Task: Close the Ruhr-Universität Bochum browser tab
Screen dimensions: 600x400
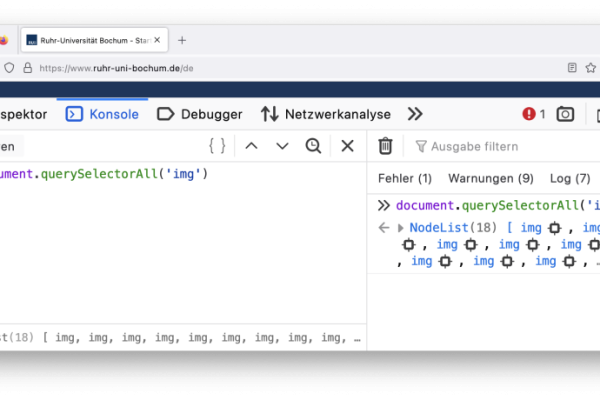Action: (x=157, y=40)
